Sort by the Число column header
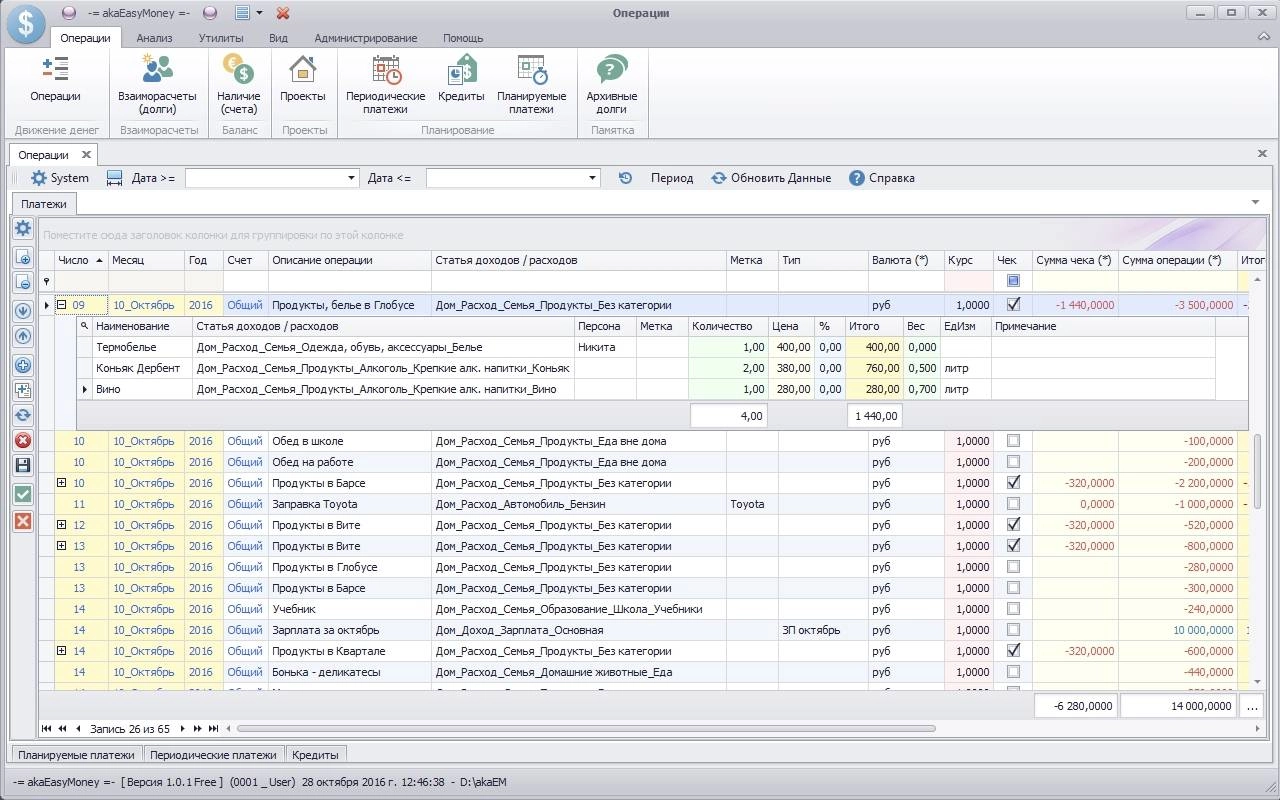The width and height of the screenshot is (1280, 800). (x=80, y=260)
